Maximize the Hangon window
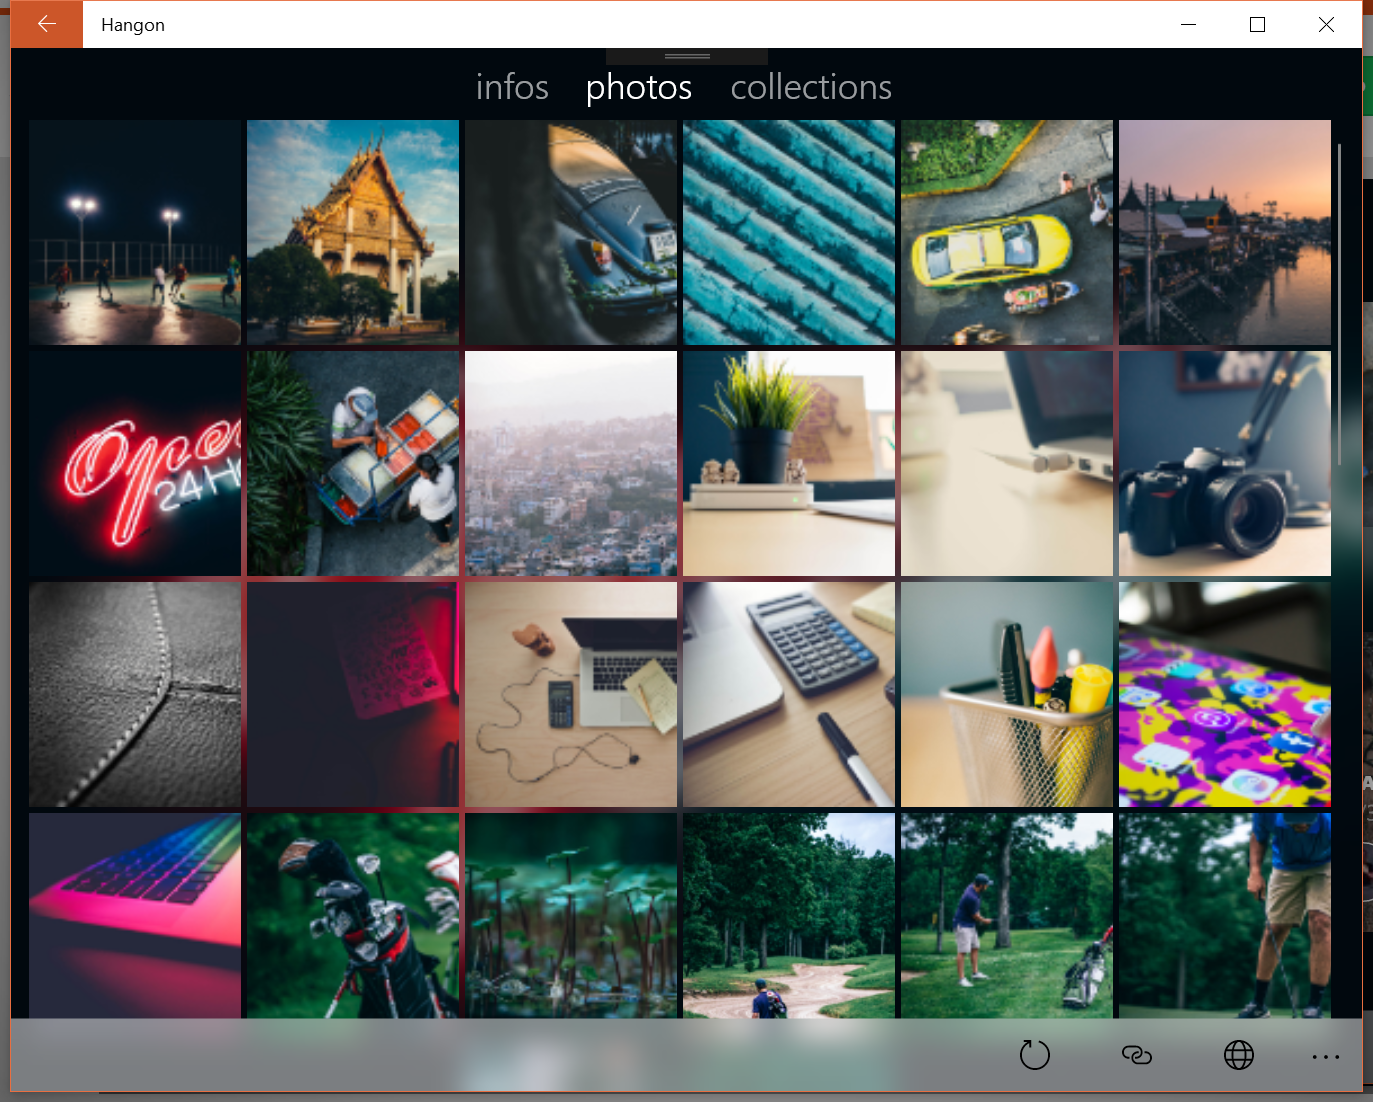Image resolution: width=1373 pixels, height=1102 pixels. point(1257,24)
